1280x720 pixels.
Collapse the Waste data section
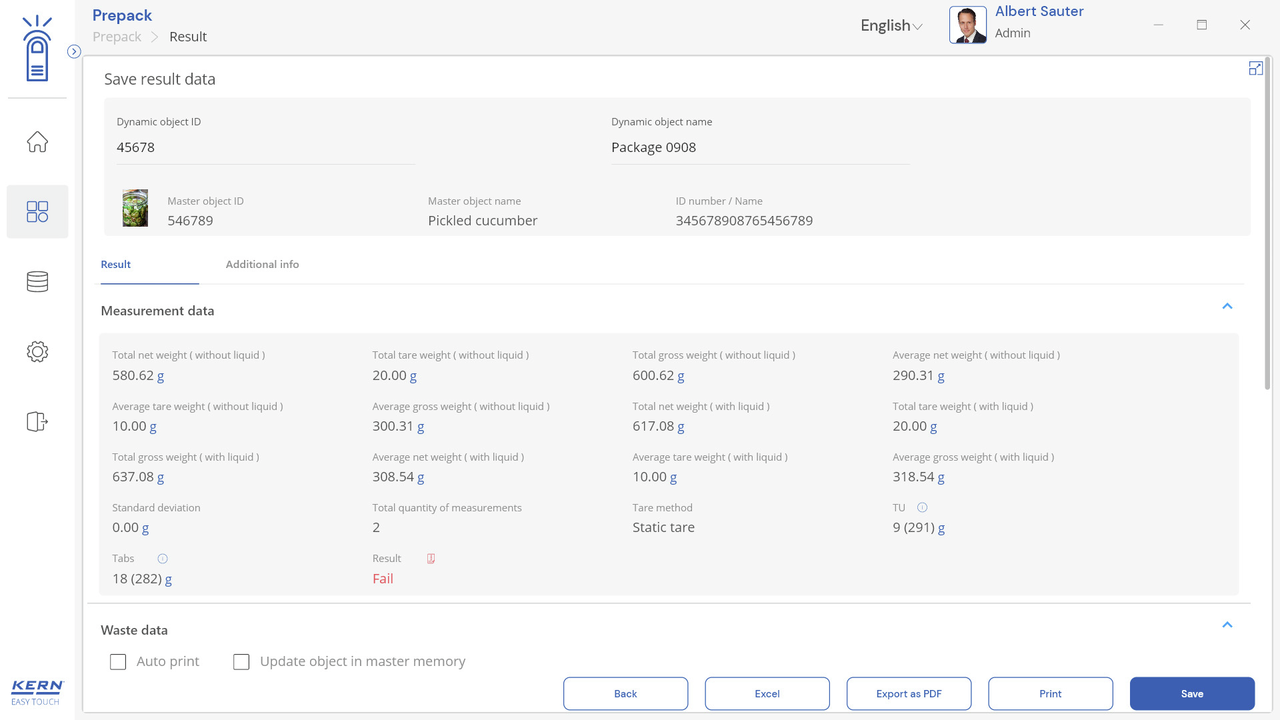point(1227,625)
